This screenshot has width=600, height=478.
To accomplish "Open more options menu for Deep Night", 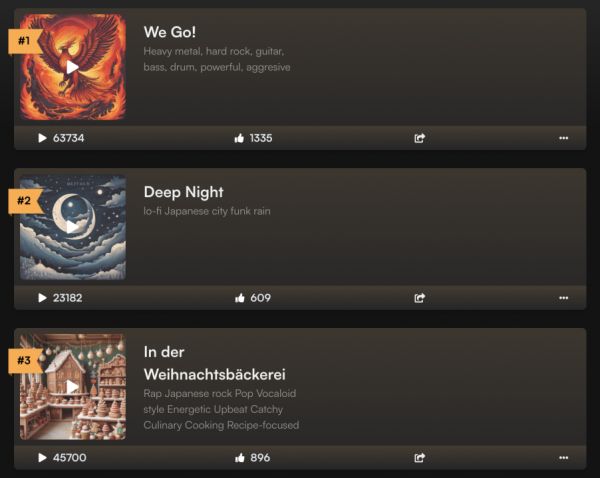I will (563, 298).
